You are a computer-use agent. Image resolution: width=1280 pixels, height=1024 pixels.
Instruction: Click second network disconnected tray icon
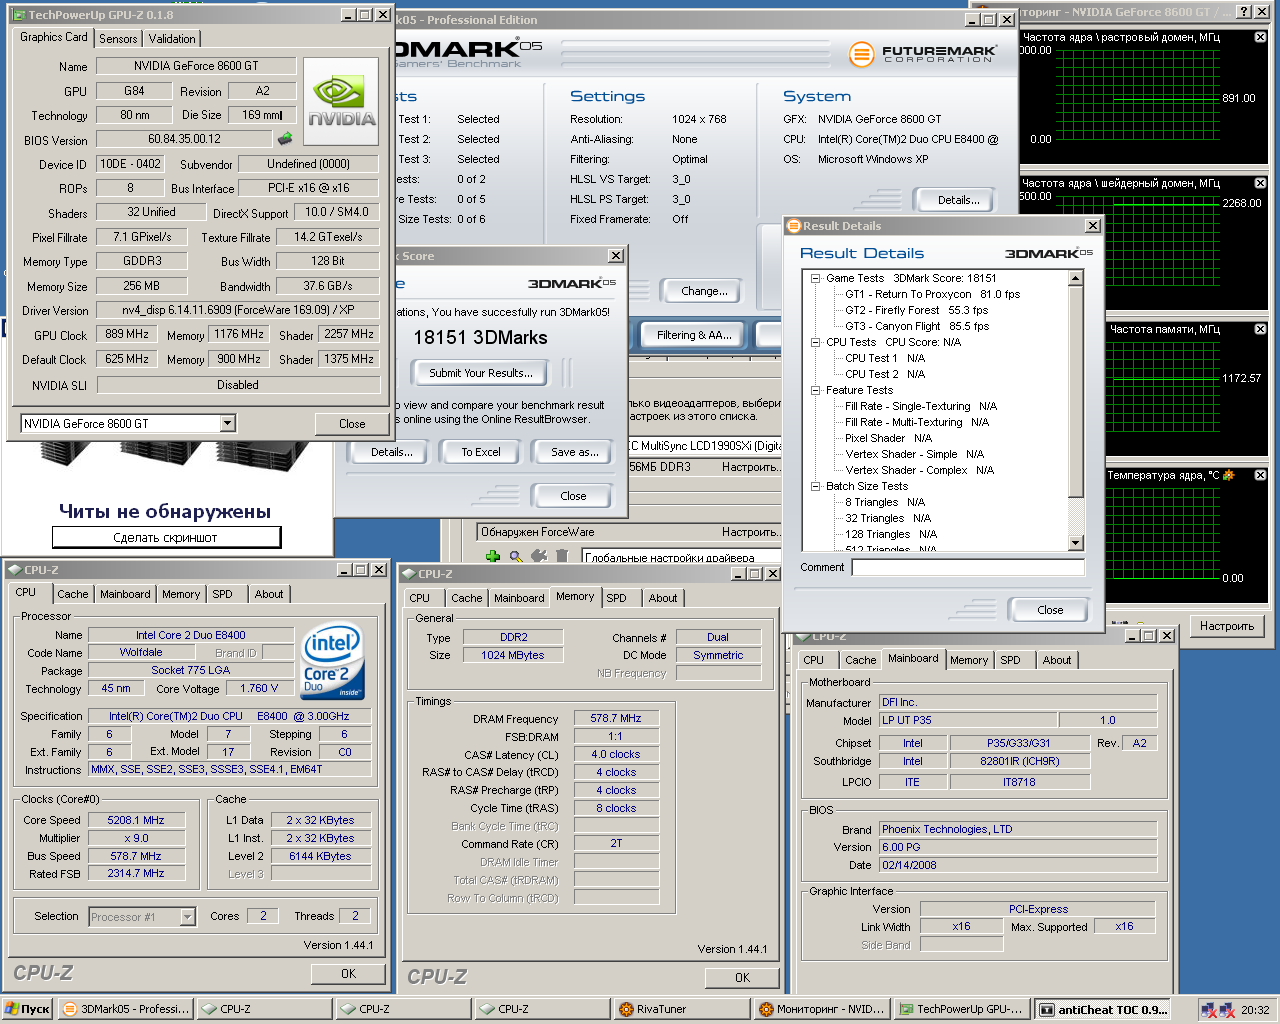(x=1227, y=1010)
